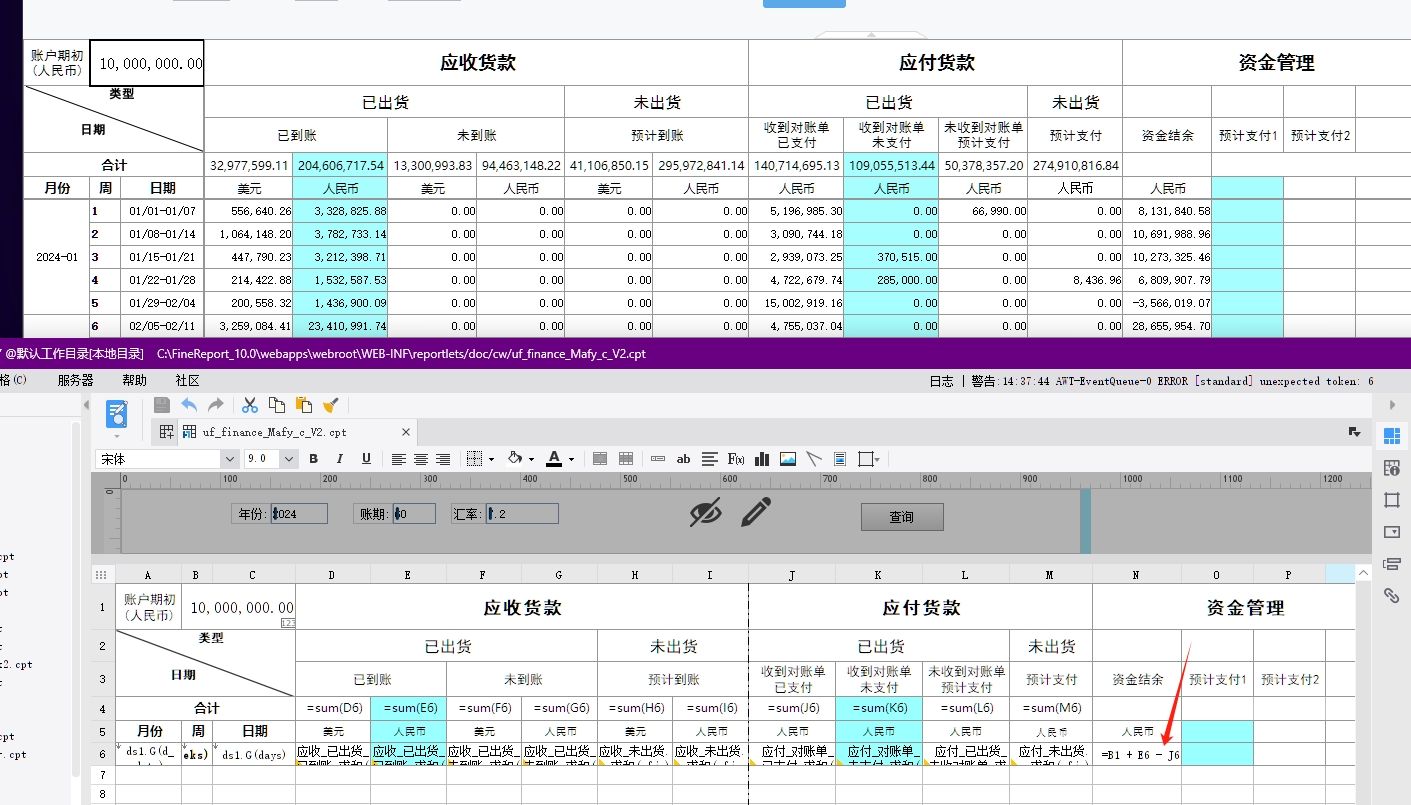Toggle underline formatting
Viewport: 1411px width, 805px height.
pyautogui.click(x=366, y=459)
